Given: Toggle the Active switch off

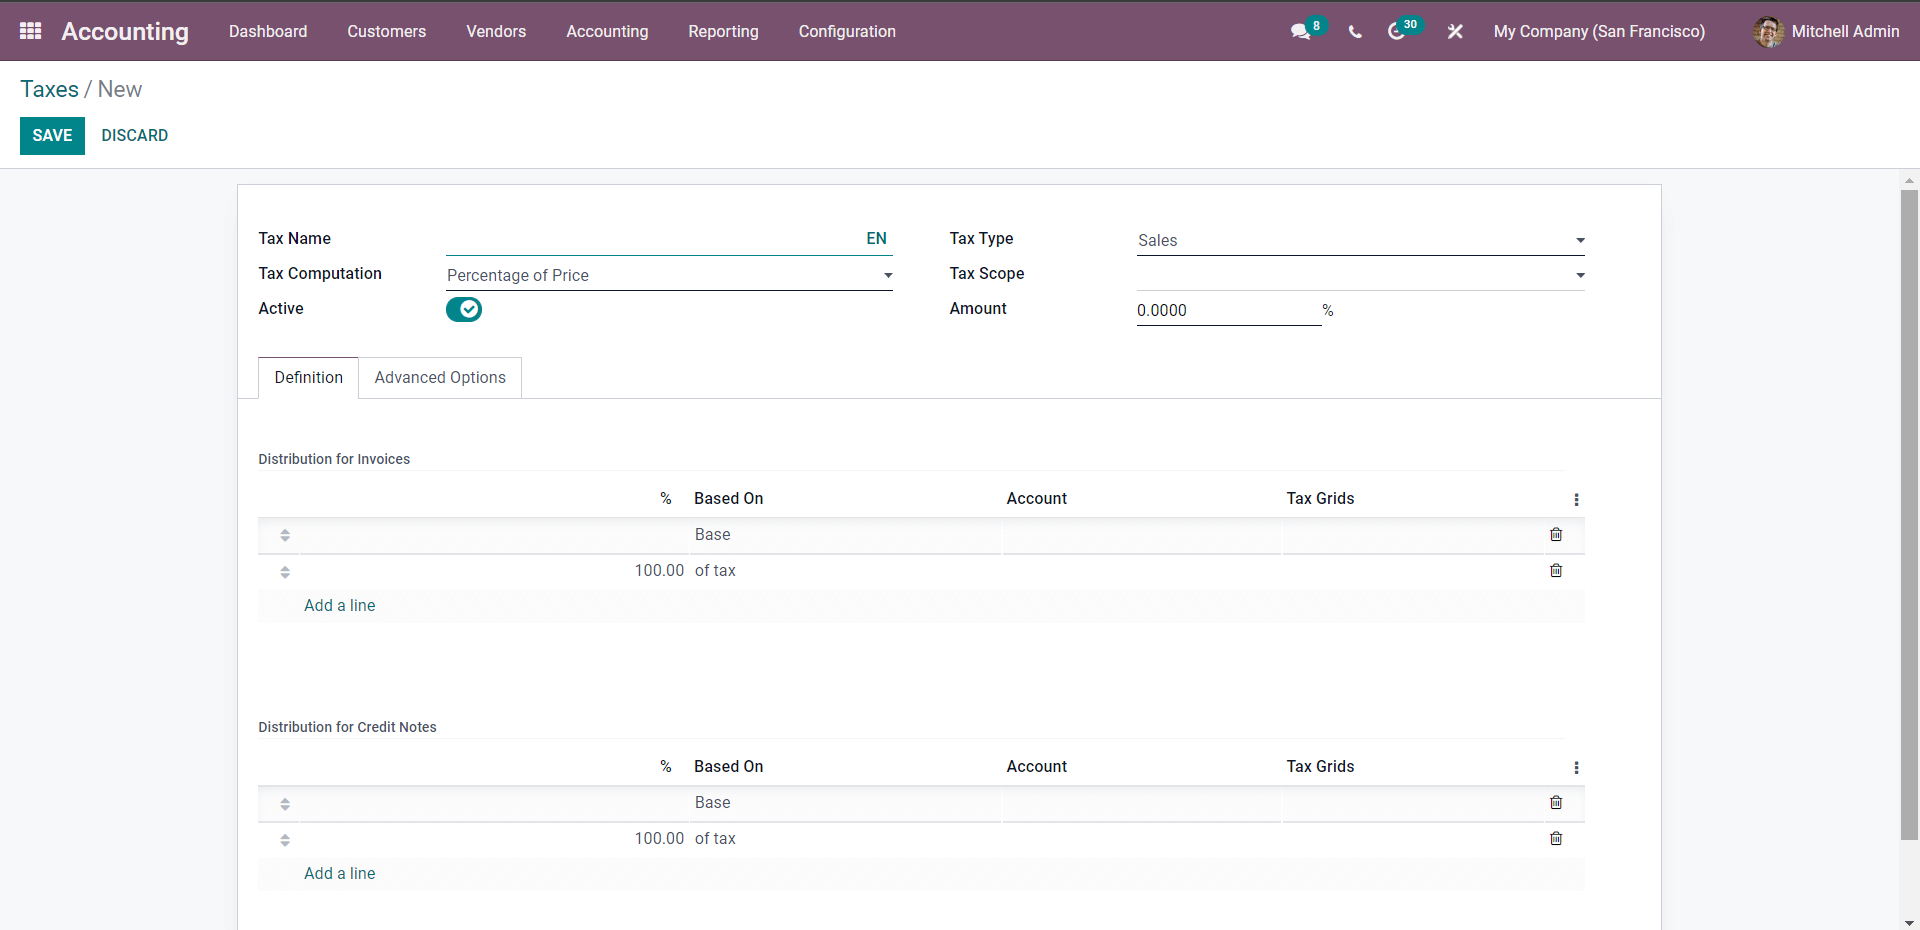Looking at the screenshot, I should [x=464, y=310].
